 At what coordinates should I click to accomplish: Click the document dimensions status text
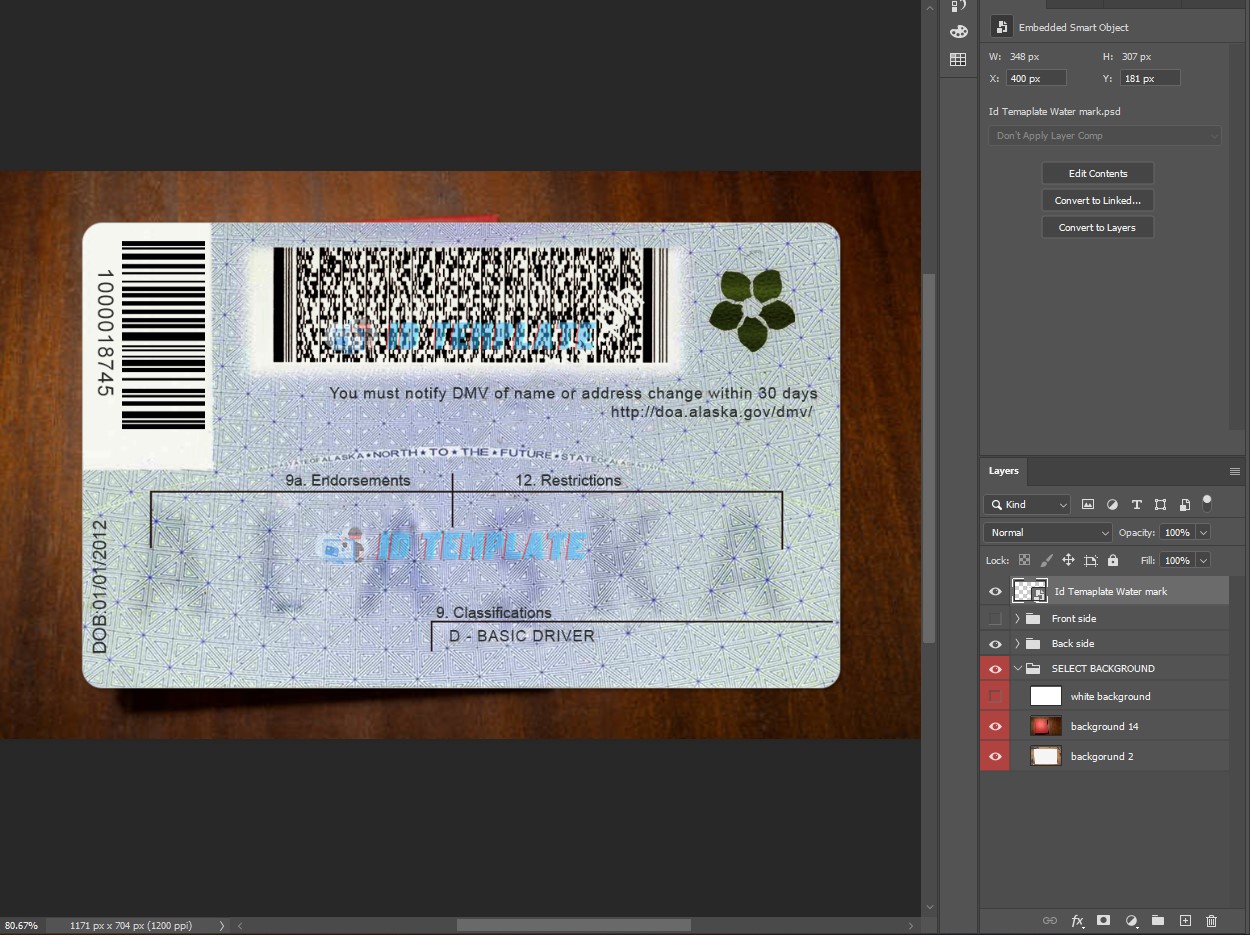pyautogui.click(x=131, y=926)
